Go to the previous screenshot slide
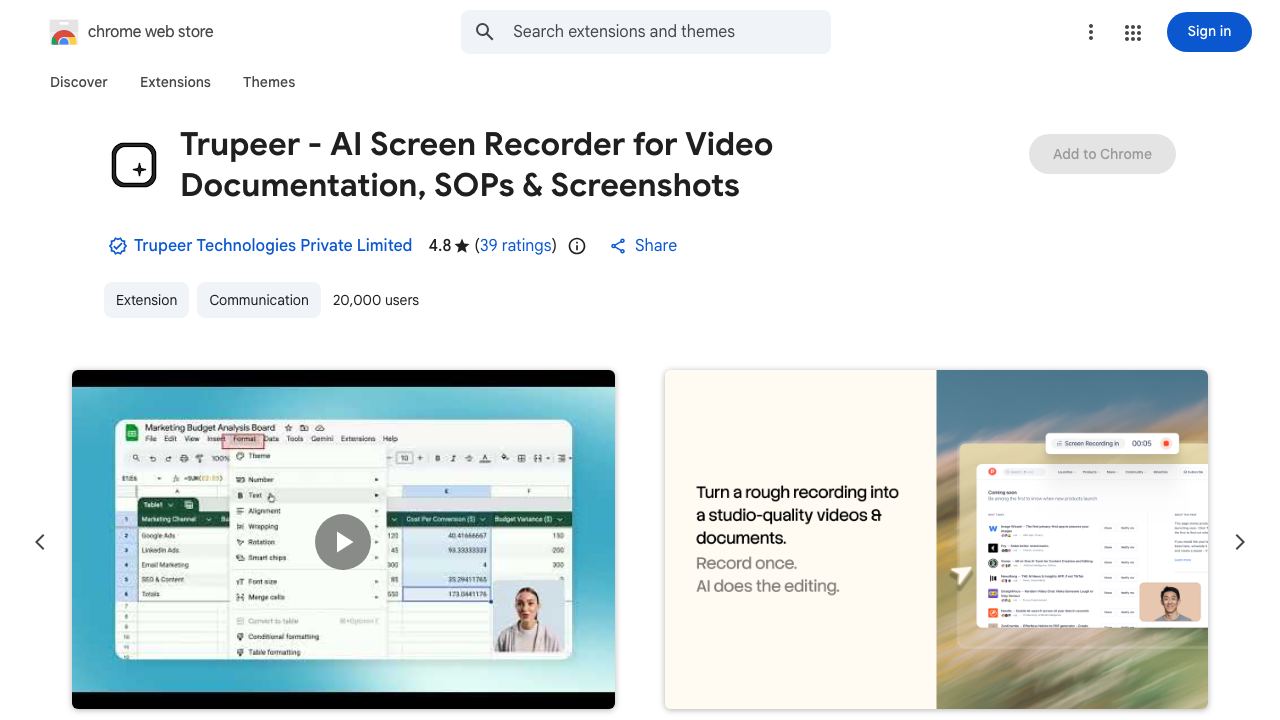1280x720 pixels. 40,542
